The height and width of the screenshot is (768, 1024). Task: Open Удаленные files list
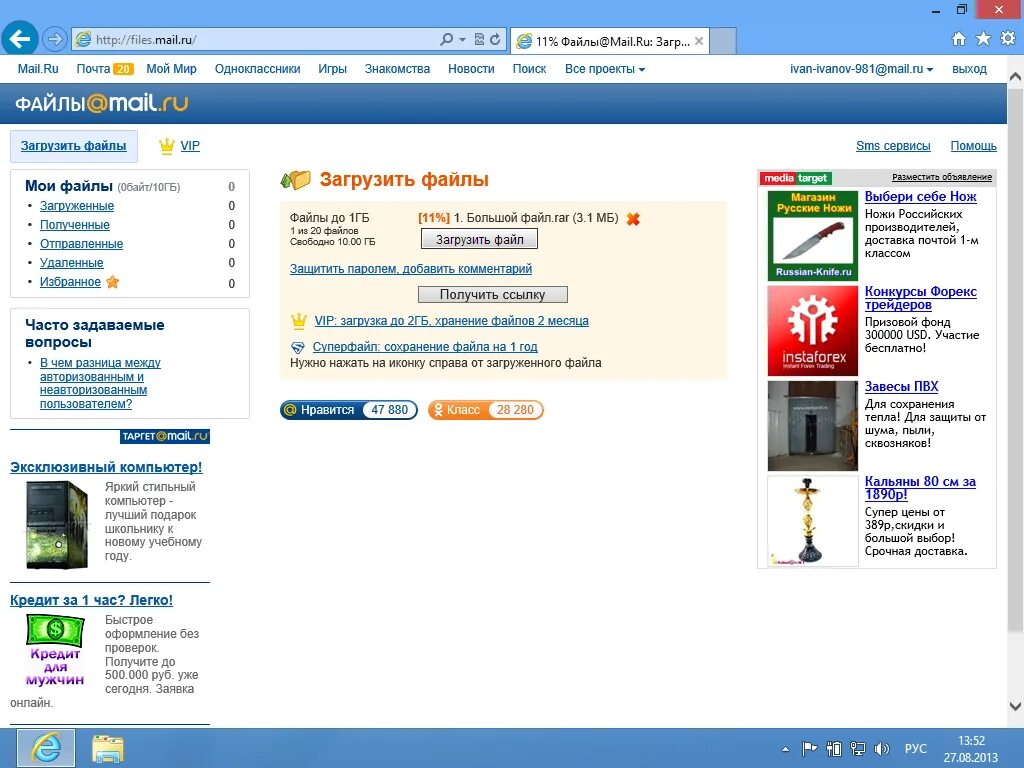(x=71, y=263)
